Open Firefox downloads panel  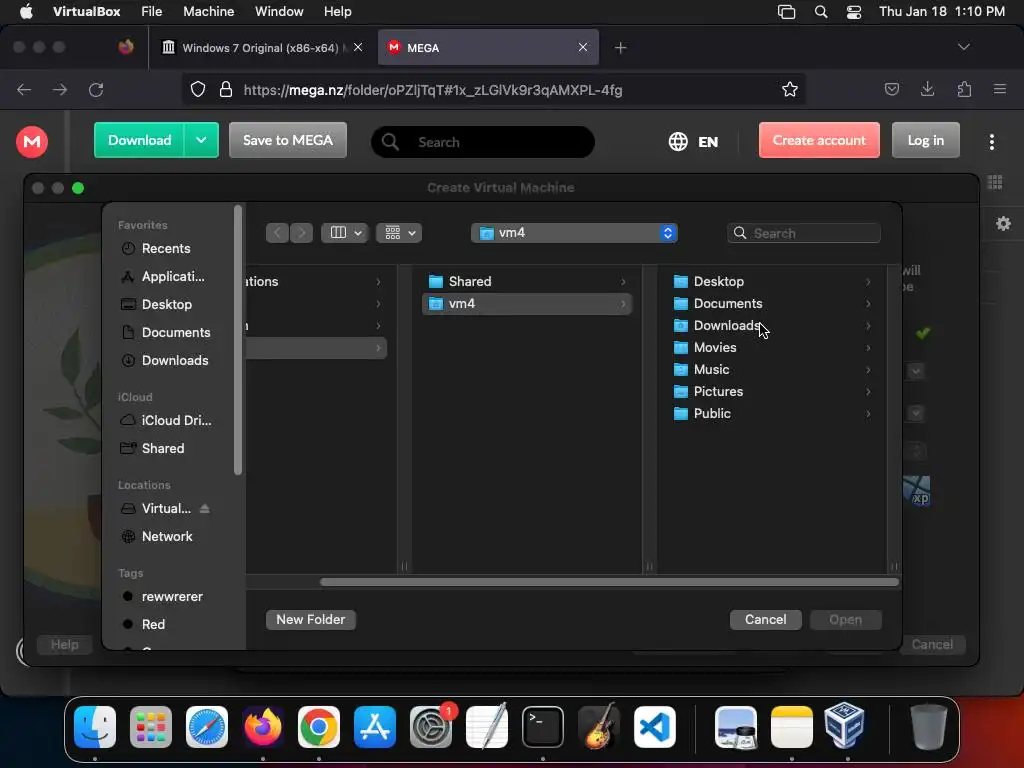(x=927, y=89)
